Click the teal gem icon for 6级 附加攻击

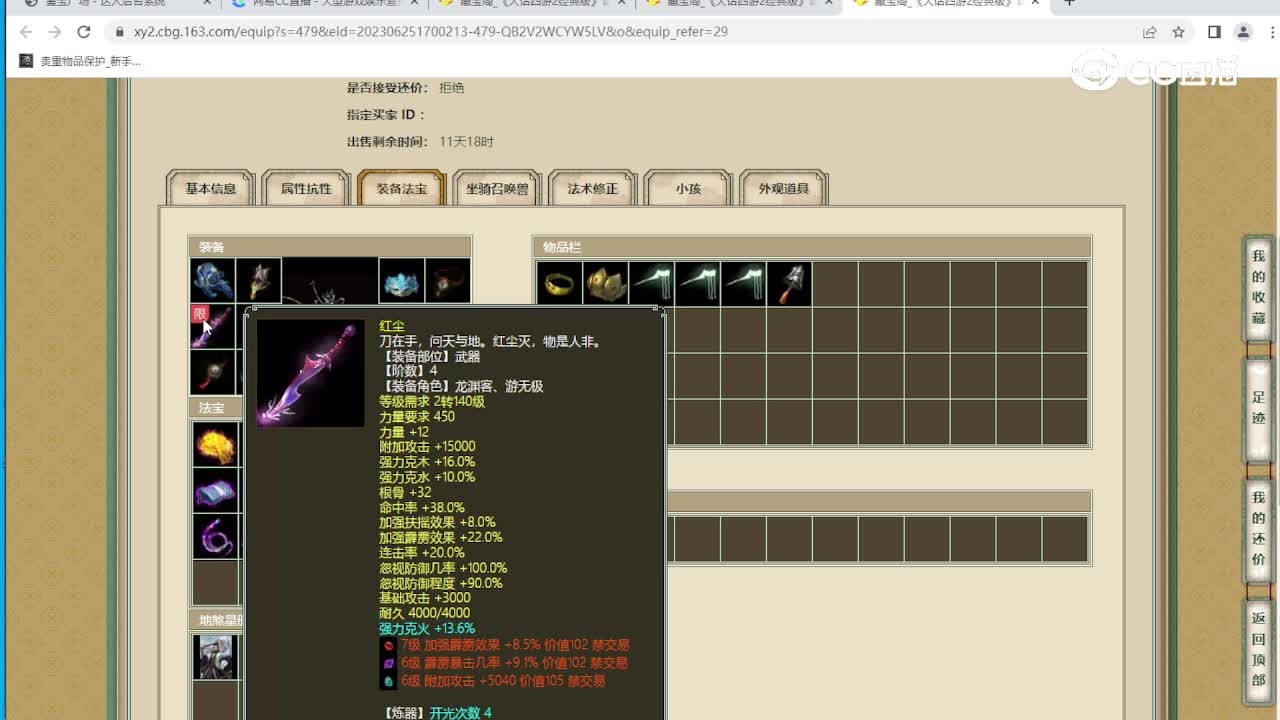[x=389, y=681]
